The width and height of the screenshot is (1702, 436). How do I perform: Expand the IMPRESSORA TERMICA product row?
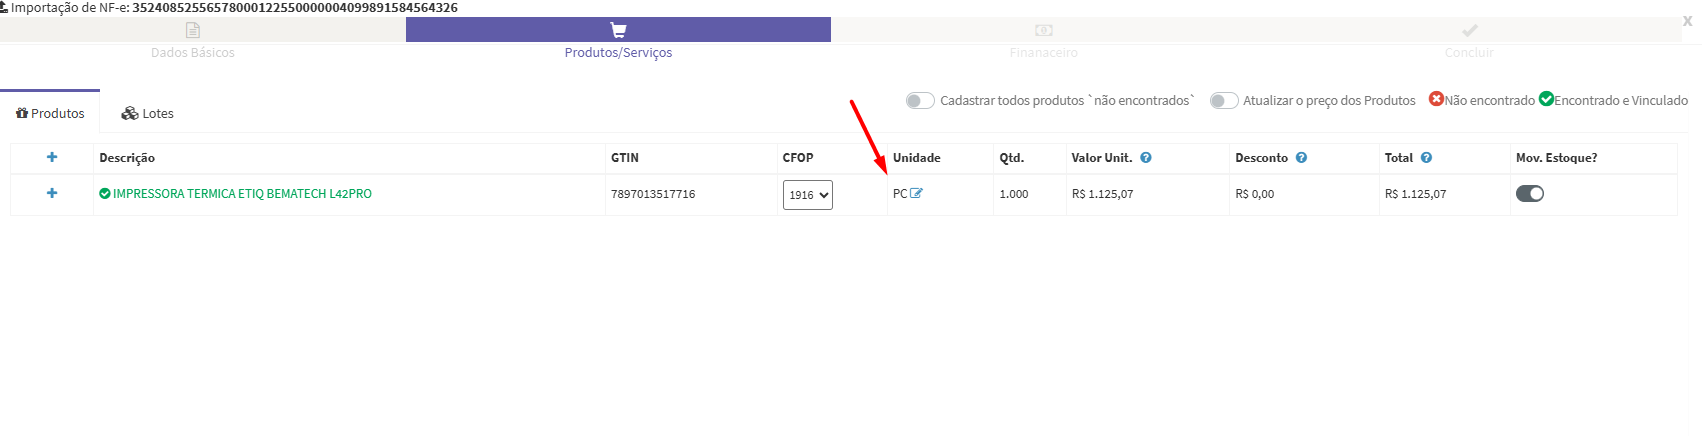pyautogui.click(x=52, y=193)
